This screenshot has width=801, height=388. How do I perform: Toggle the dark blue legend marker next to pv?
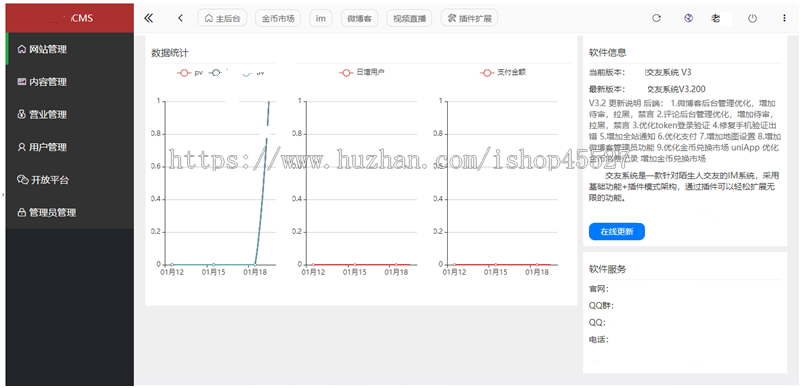[216, 73]
